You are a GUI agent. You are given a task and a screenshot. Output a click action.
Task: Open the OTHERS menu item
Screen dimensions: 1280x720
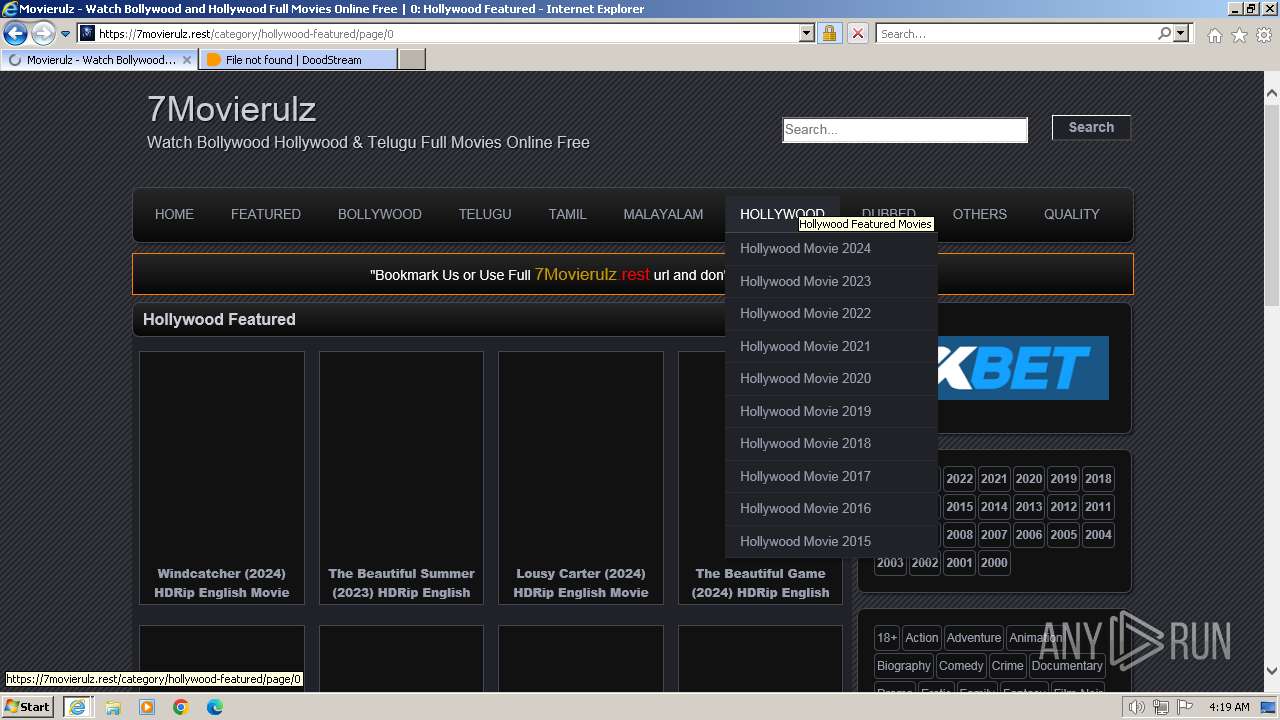click(980, 214)
